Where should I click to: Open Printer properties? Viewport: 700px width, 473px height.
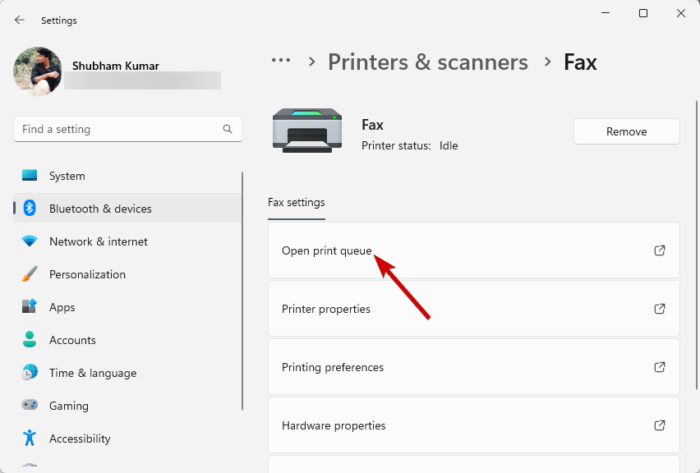(x=474, y=309)
